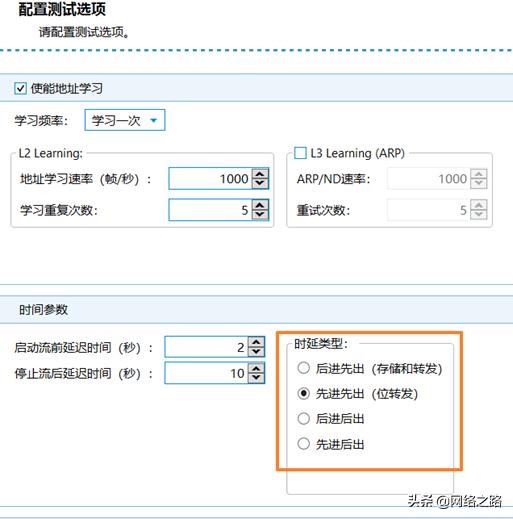Decrement 停止流后延迟时间 spinner down arrow
This screenshot has height=519, width=513.
pyautogui.click(x=256, y=378)
